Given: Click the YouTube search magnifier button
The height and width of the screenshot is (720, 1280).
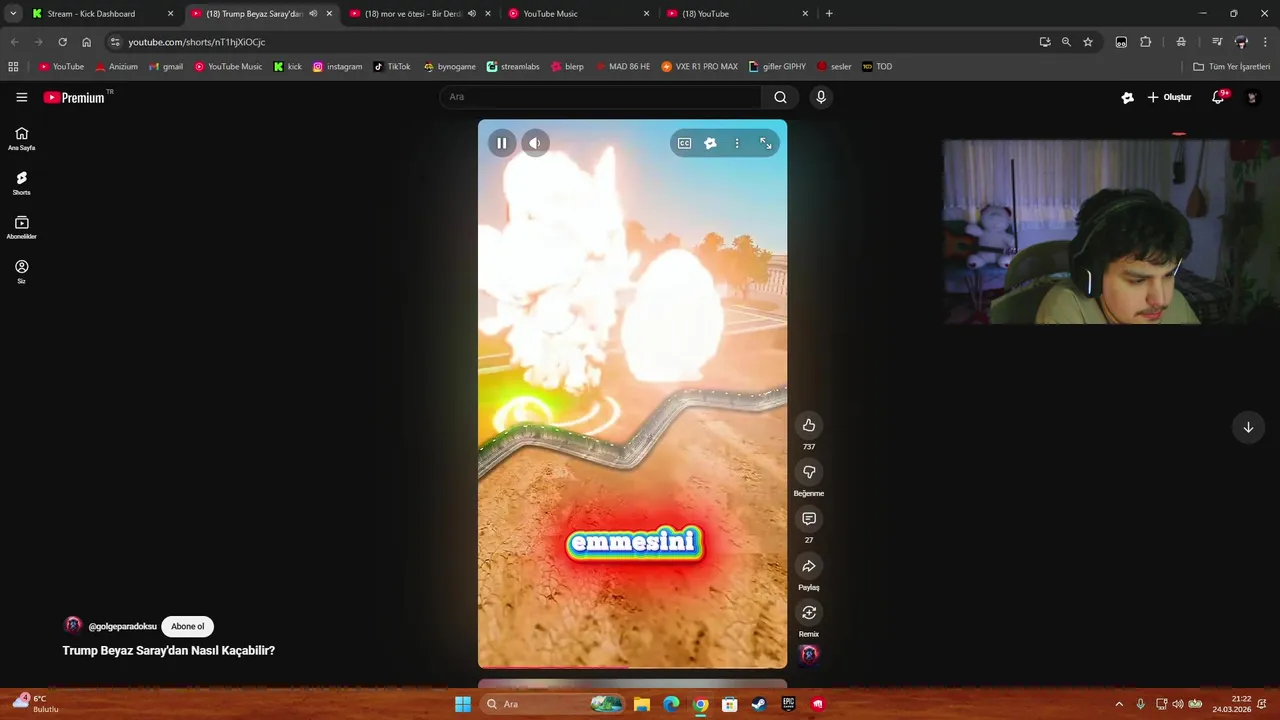Looking at the screenshot, I should [x=780, y=97].
